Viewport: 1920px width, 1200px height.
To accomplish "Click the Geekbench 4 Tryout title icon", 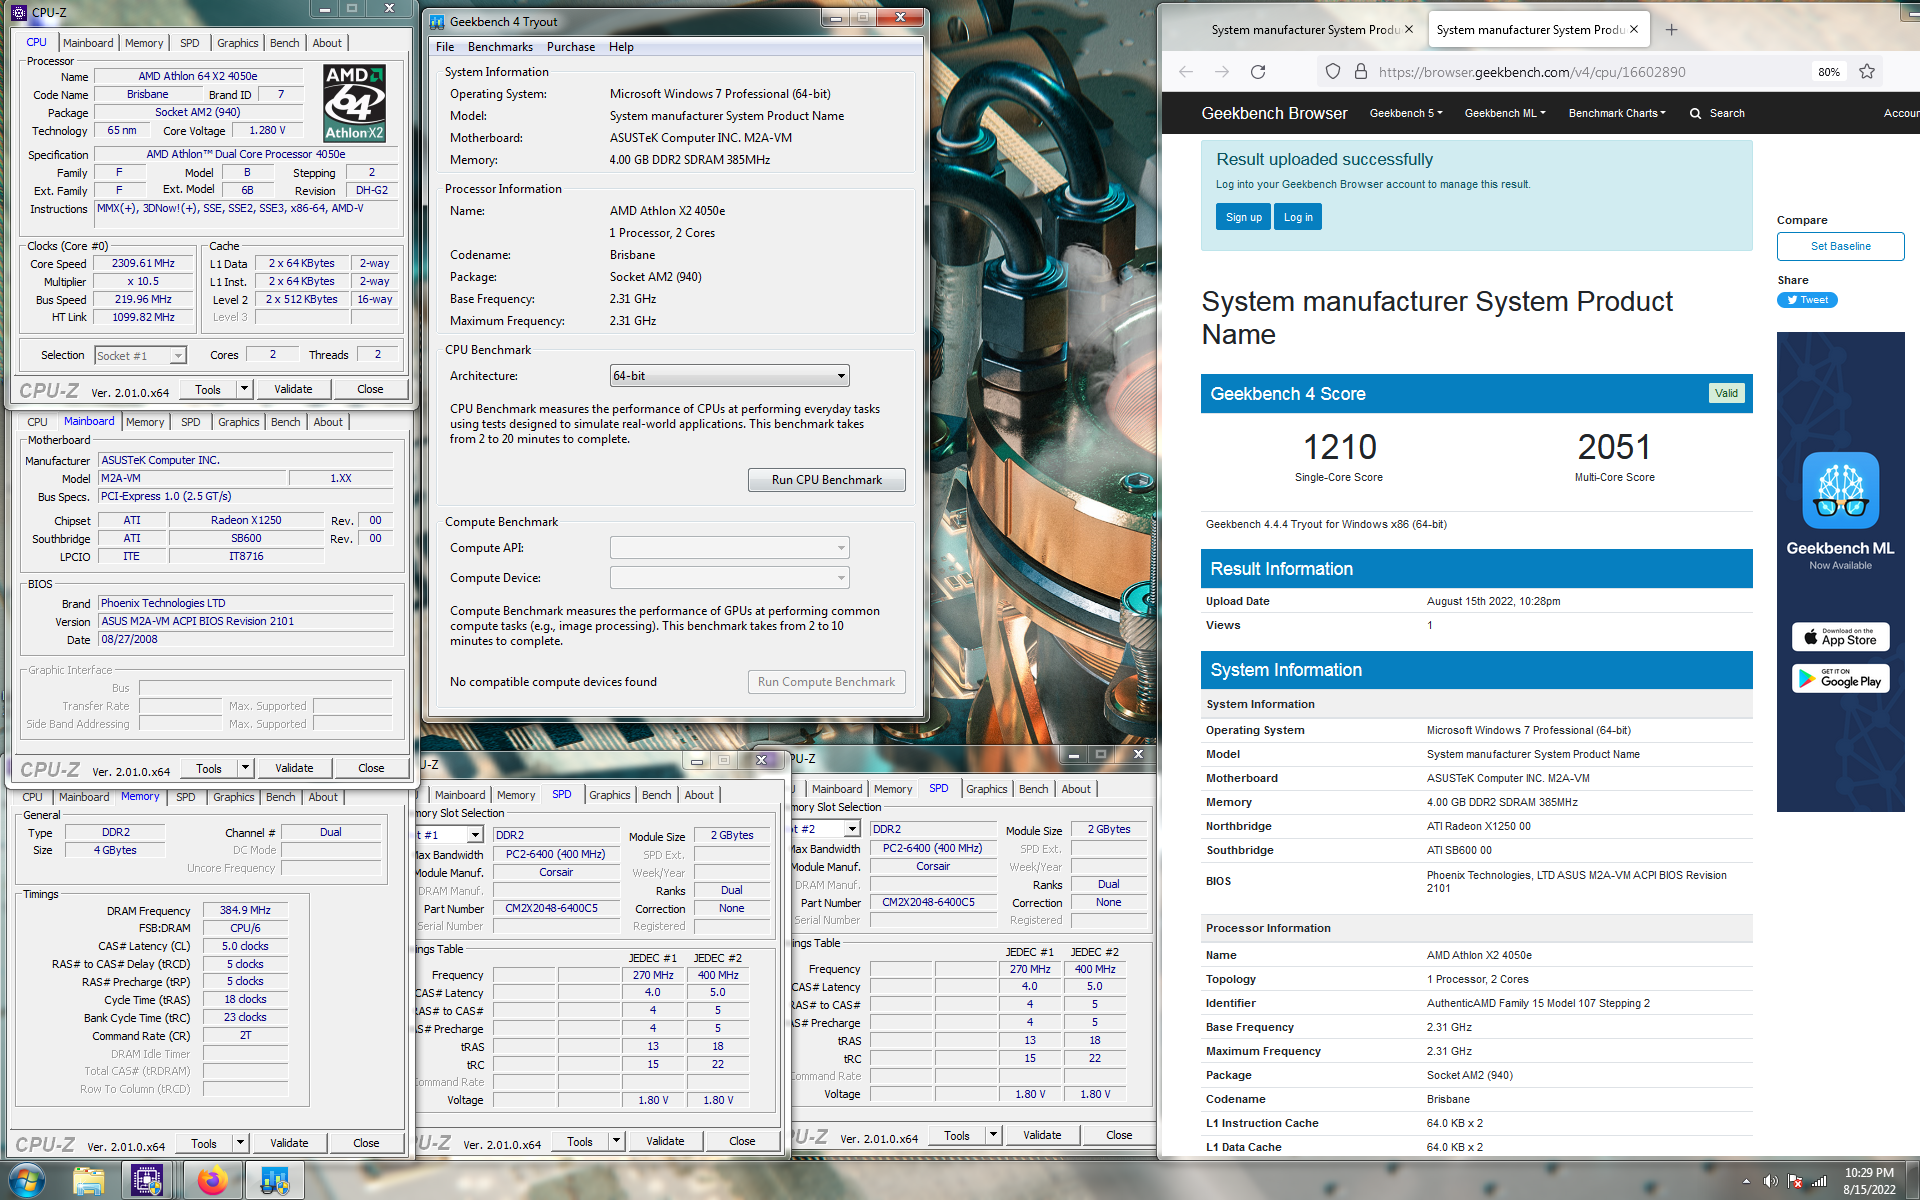I will pos(437,21).
